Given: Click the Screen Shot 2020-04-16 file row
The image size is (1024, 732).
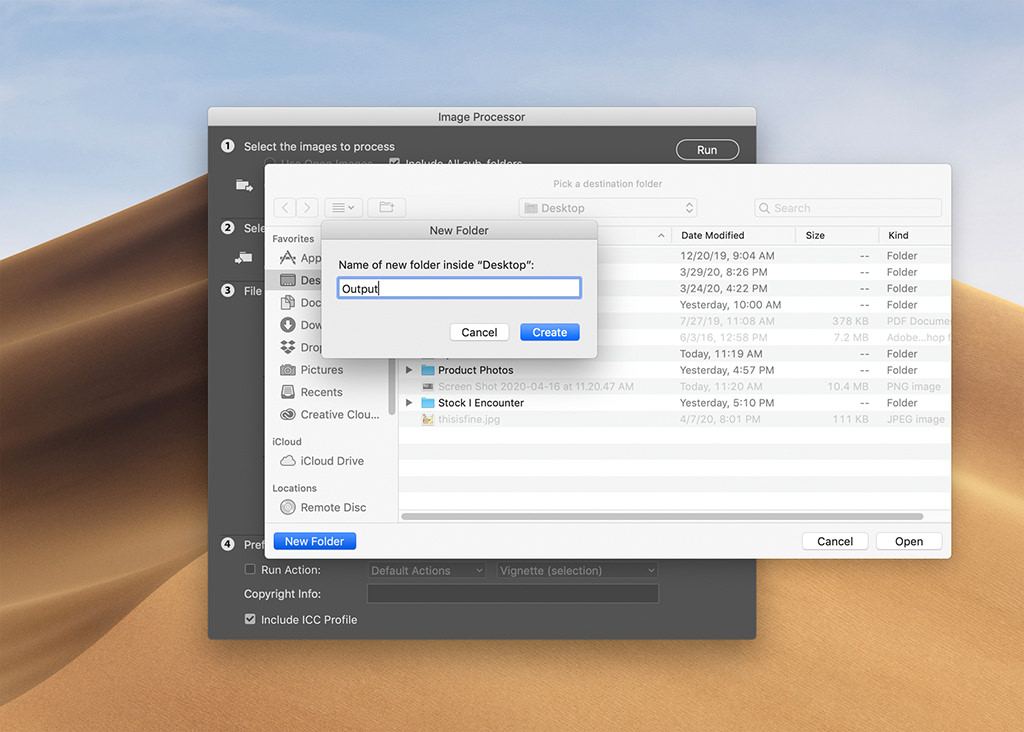Looking at the screenshot, I should tap(675, 386).
